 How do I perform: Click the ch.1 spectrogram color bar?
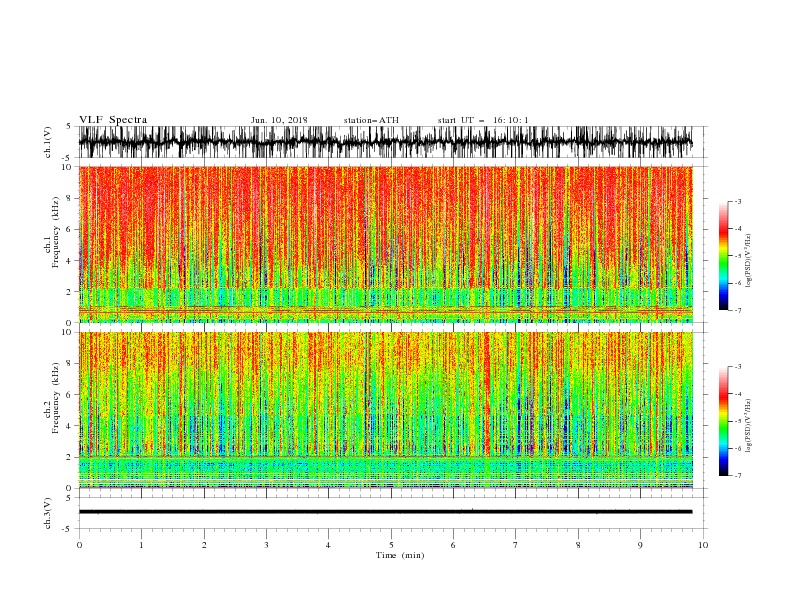pyautogui.click(x=723, y=256)
